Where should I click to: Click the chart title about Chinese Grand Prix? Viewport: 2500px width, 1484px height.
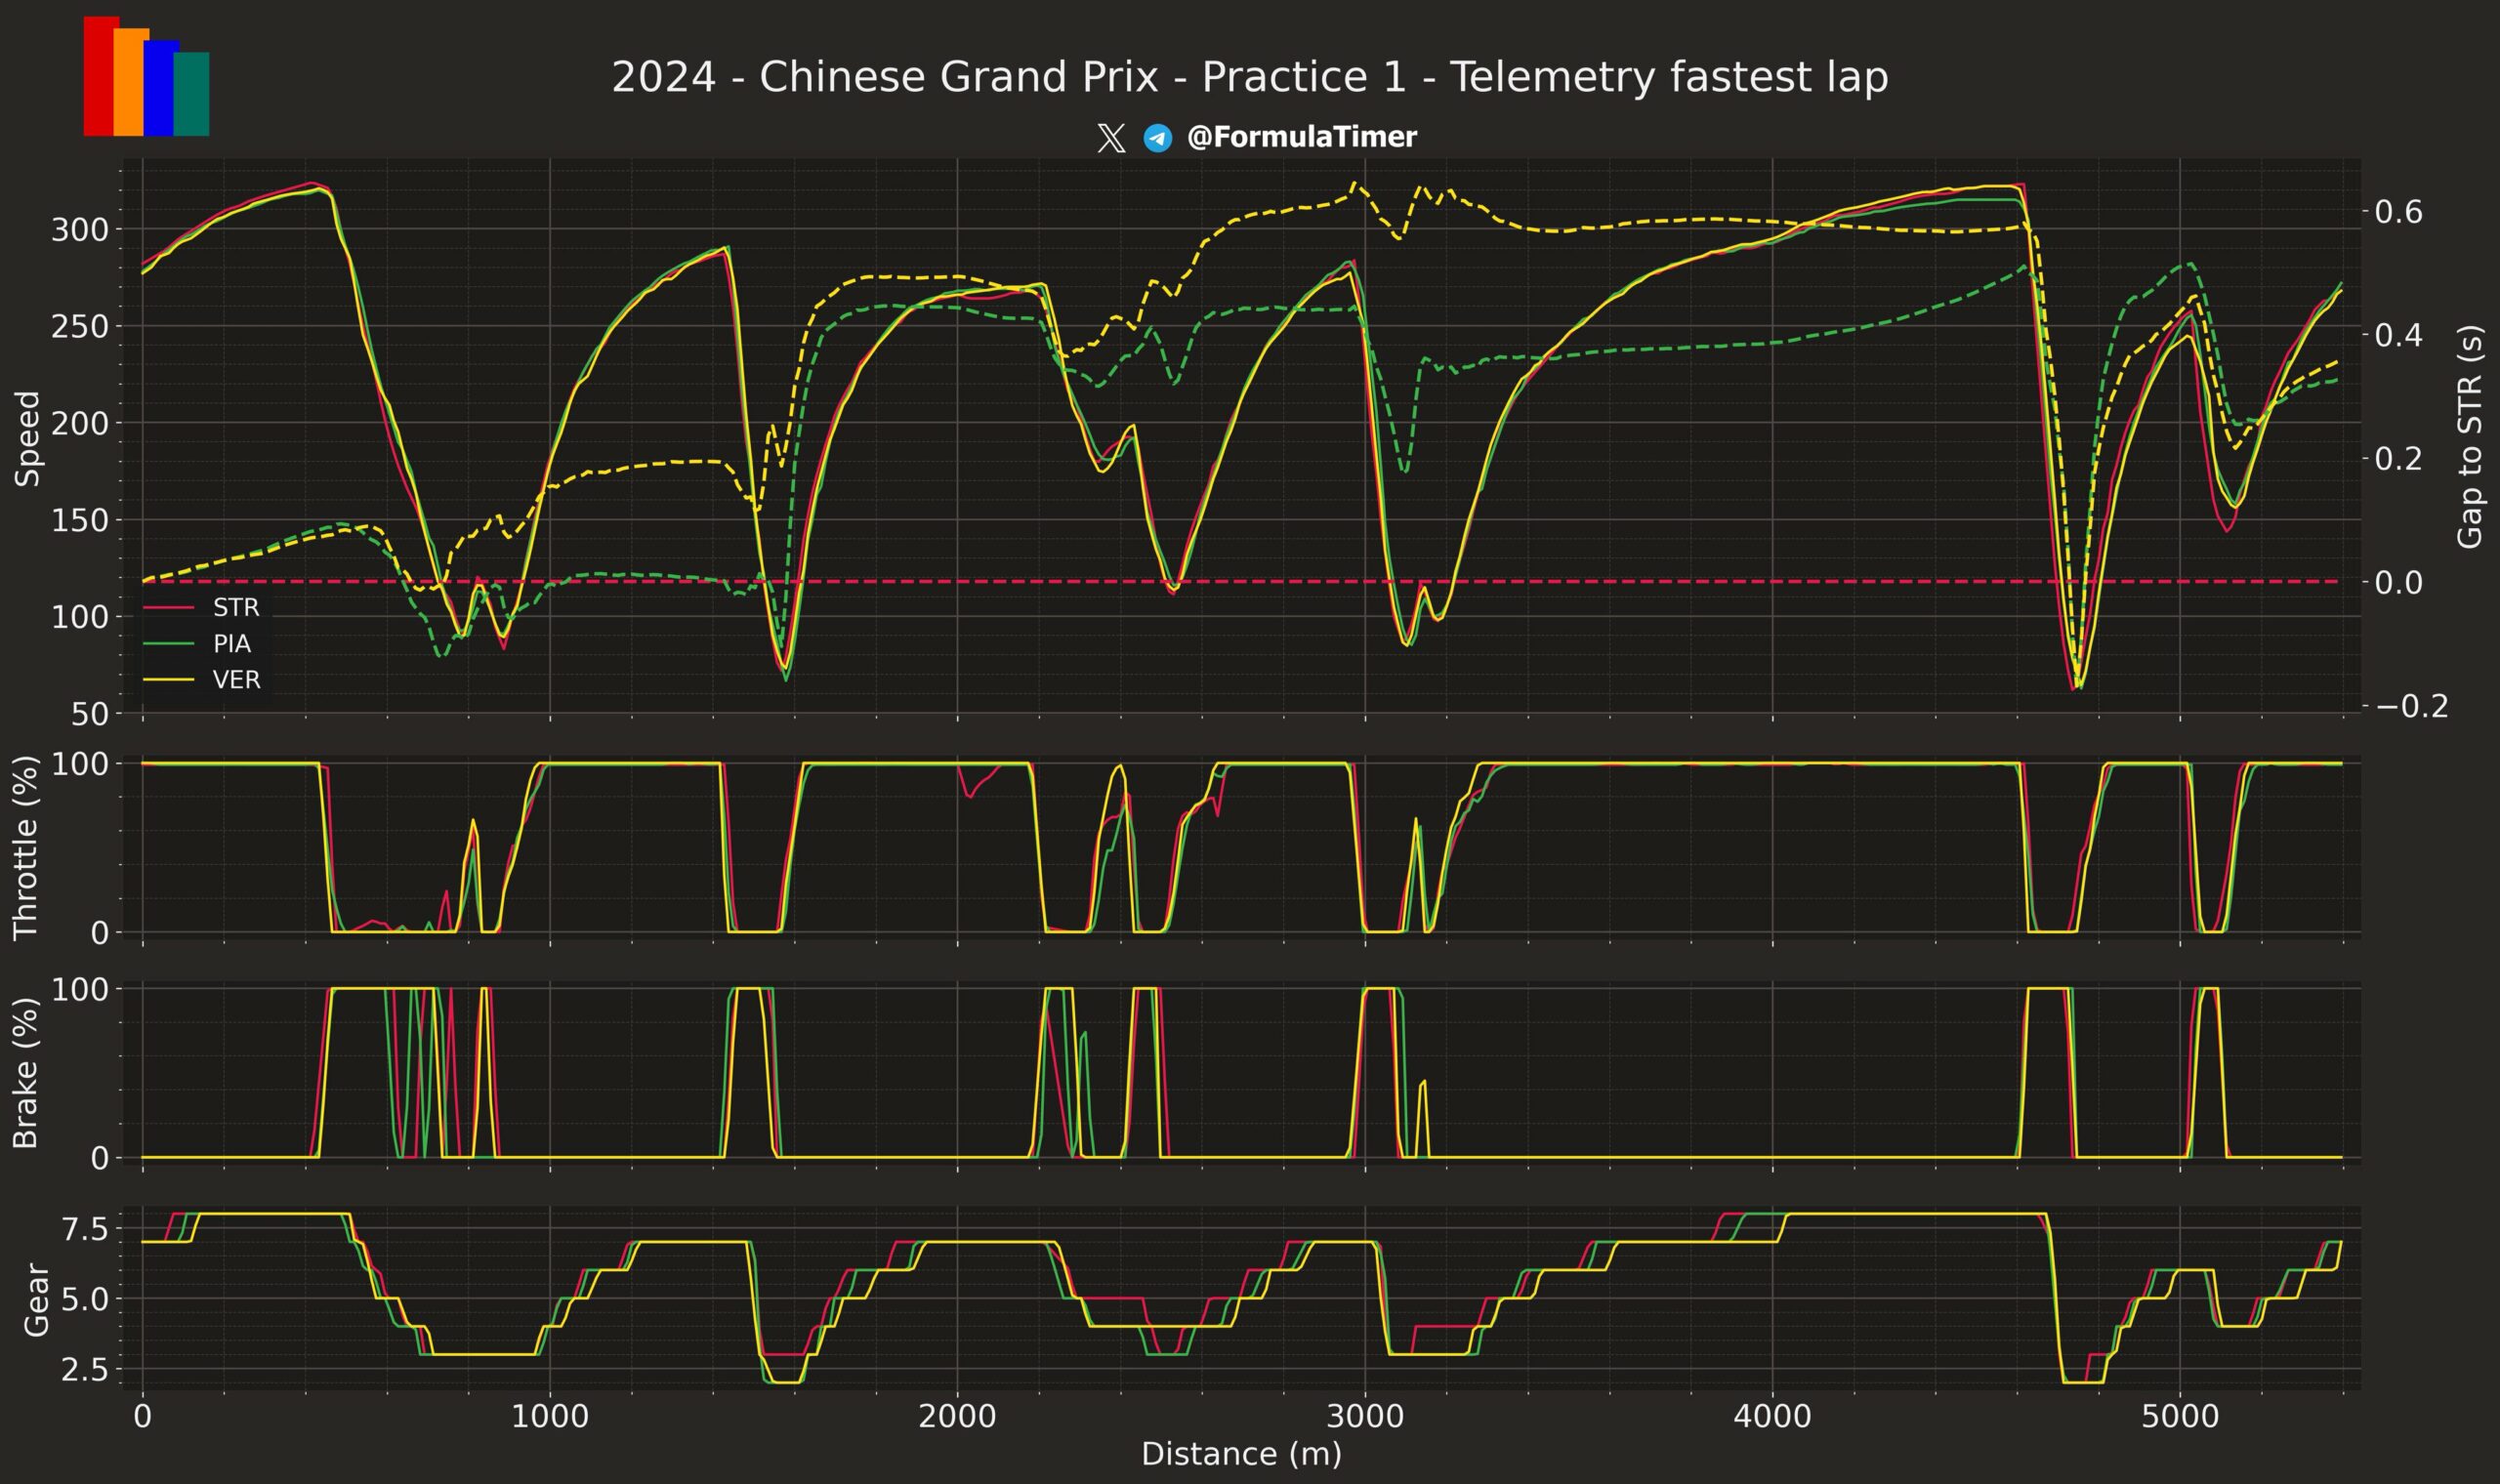(1249, 77)
